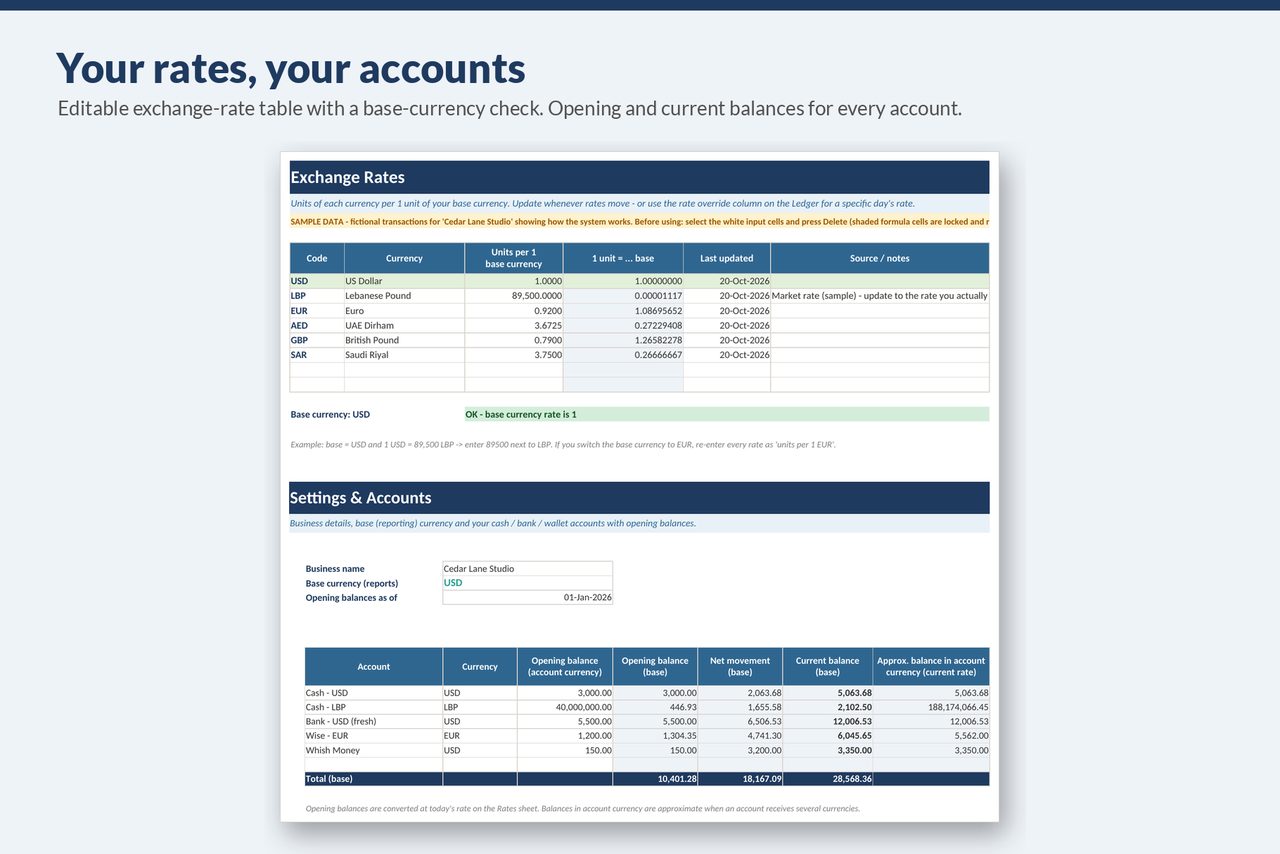Click the 0.00001117 base value cell

[623, 296]
